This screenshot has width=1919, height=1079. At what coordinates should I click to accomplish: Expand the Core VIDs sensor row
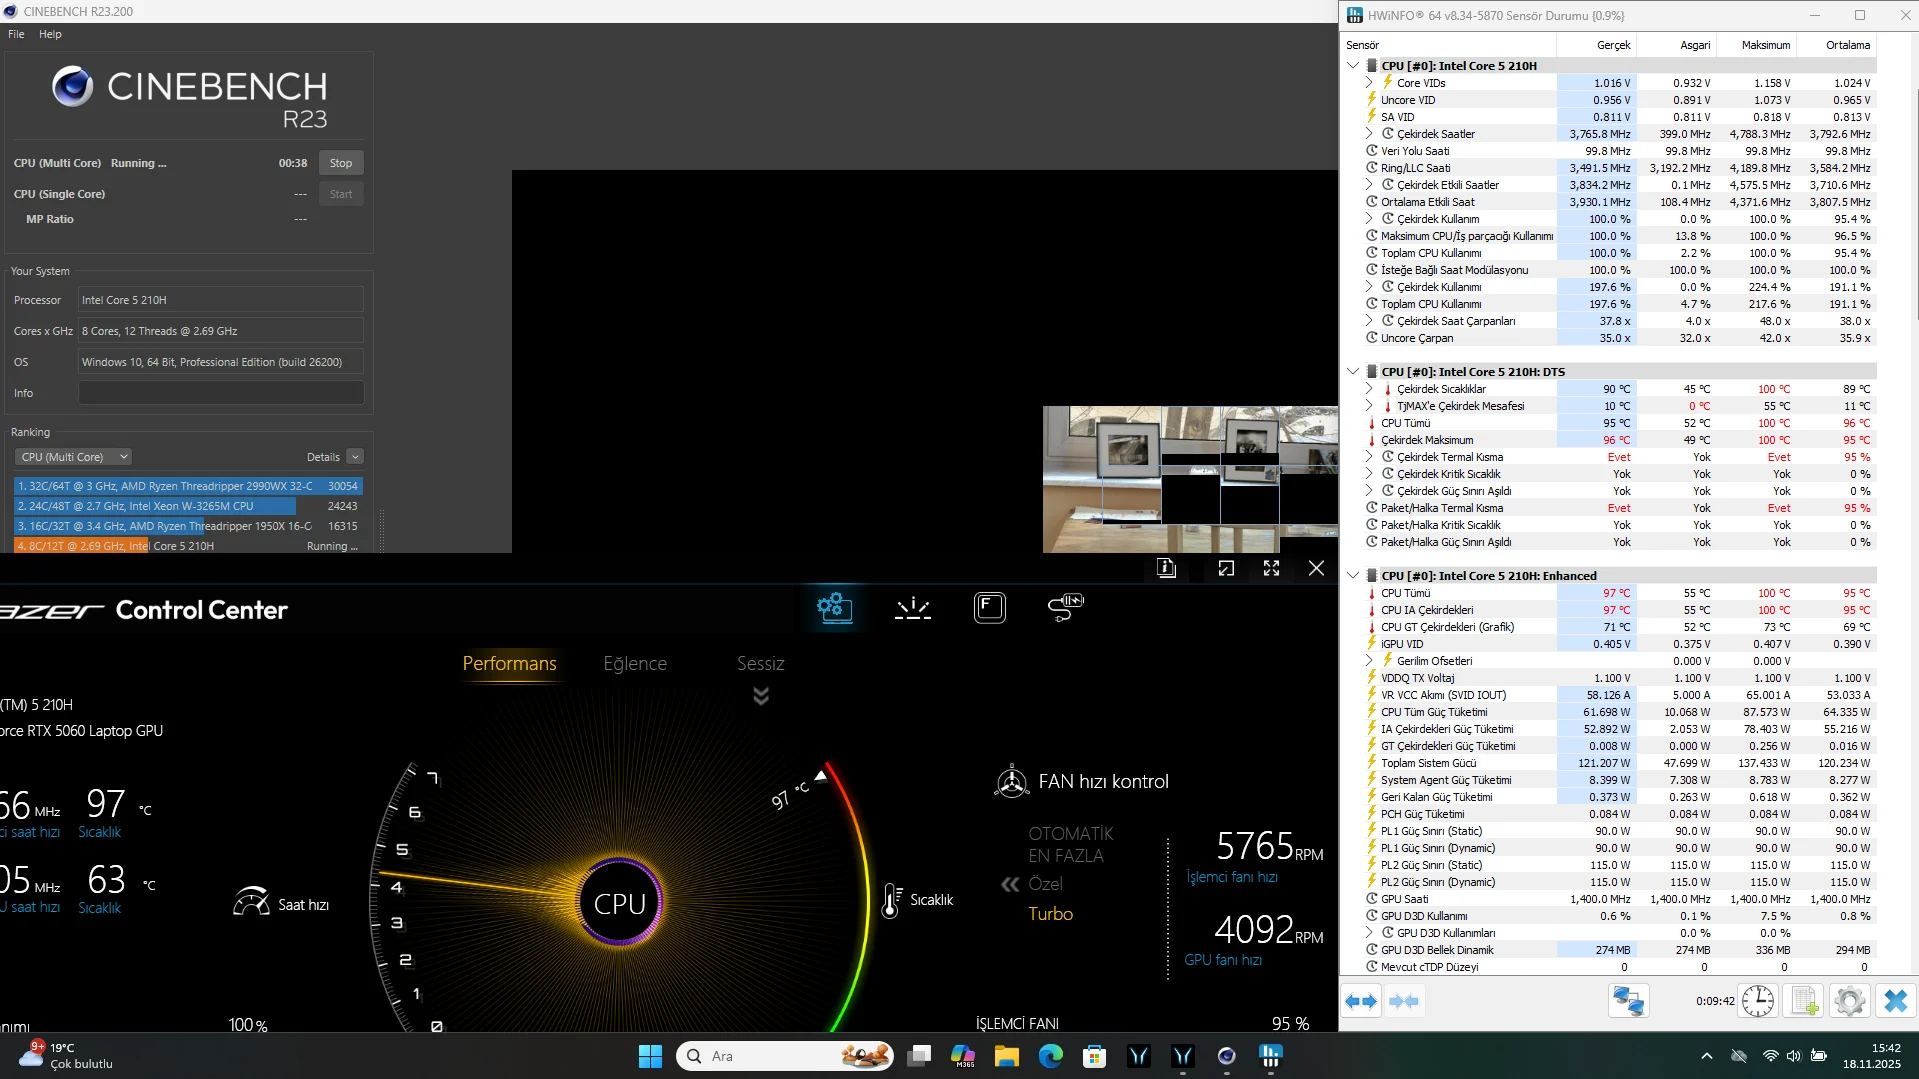pos(1369,83)
